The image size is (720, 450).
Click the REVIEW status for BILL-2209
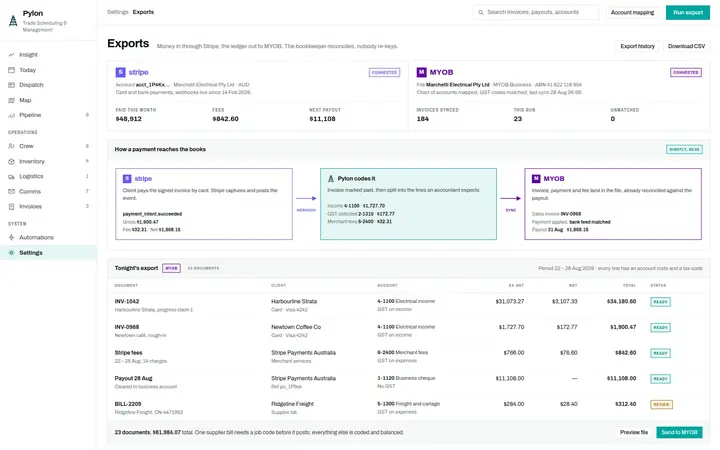(x=661, y=405)
